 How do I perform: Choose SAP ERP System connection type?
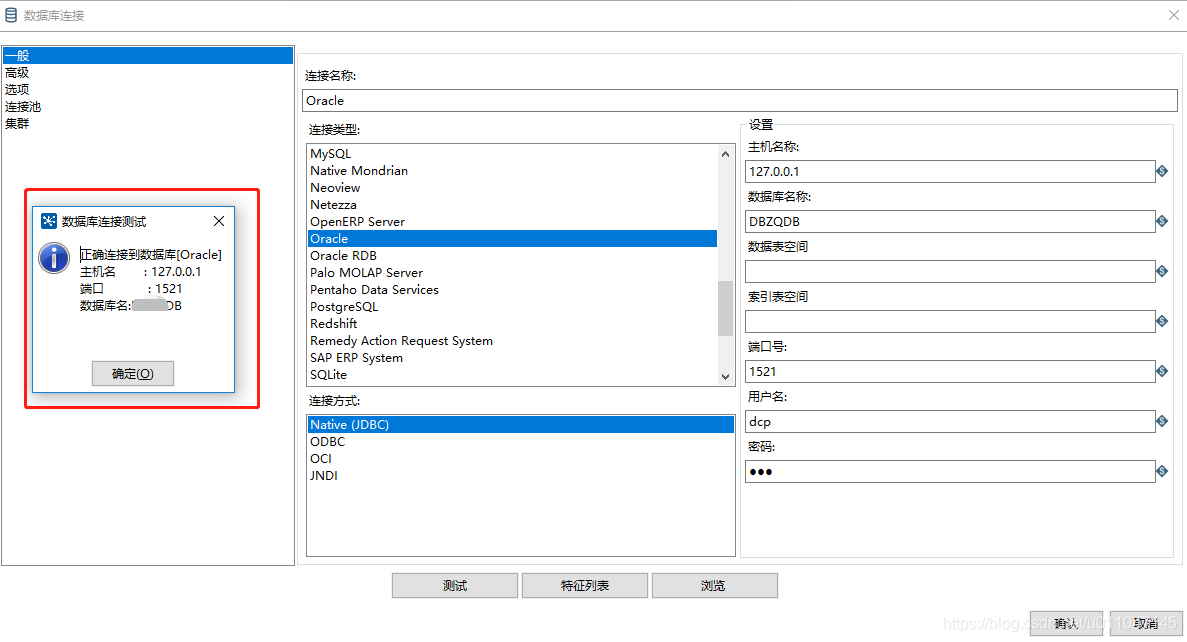(512, 357)
